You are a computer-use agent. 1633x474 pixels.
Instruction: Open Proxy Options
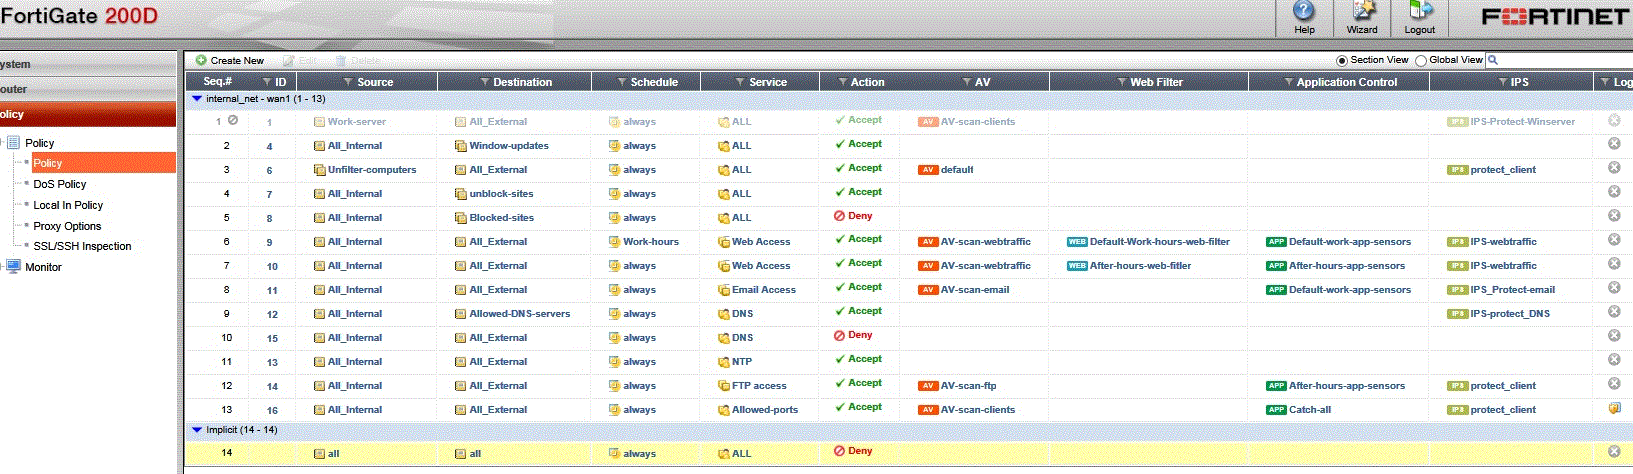[67, 226]
